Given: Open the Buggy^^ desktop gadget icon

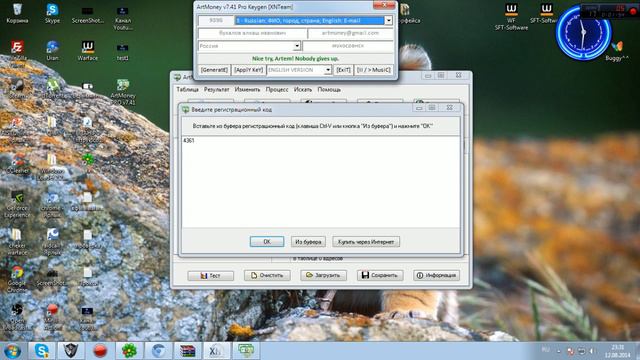Looking at the screenshot, I should (x=617, y=51).
